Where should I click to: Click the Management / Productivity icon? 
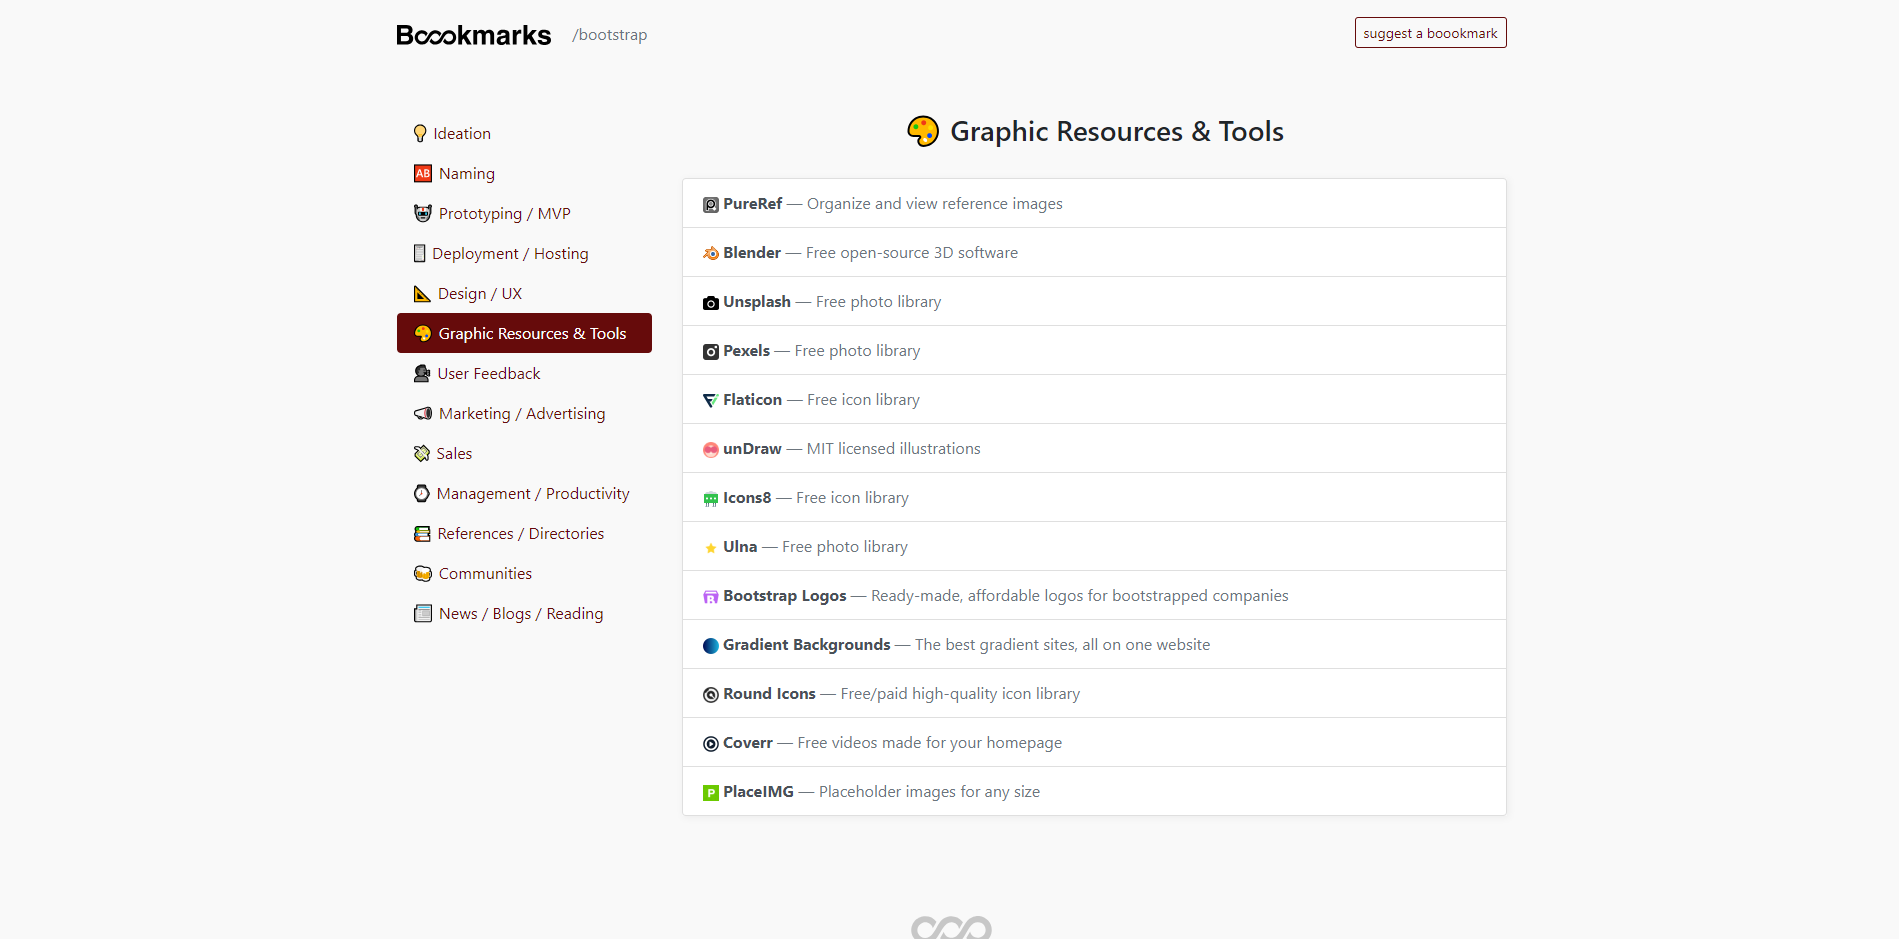[x=422, y=493]
